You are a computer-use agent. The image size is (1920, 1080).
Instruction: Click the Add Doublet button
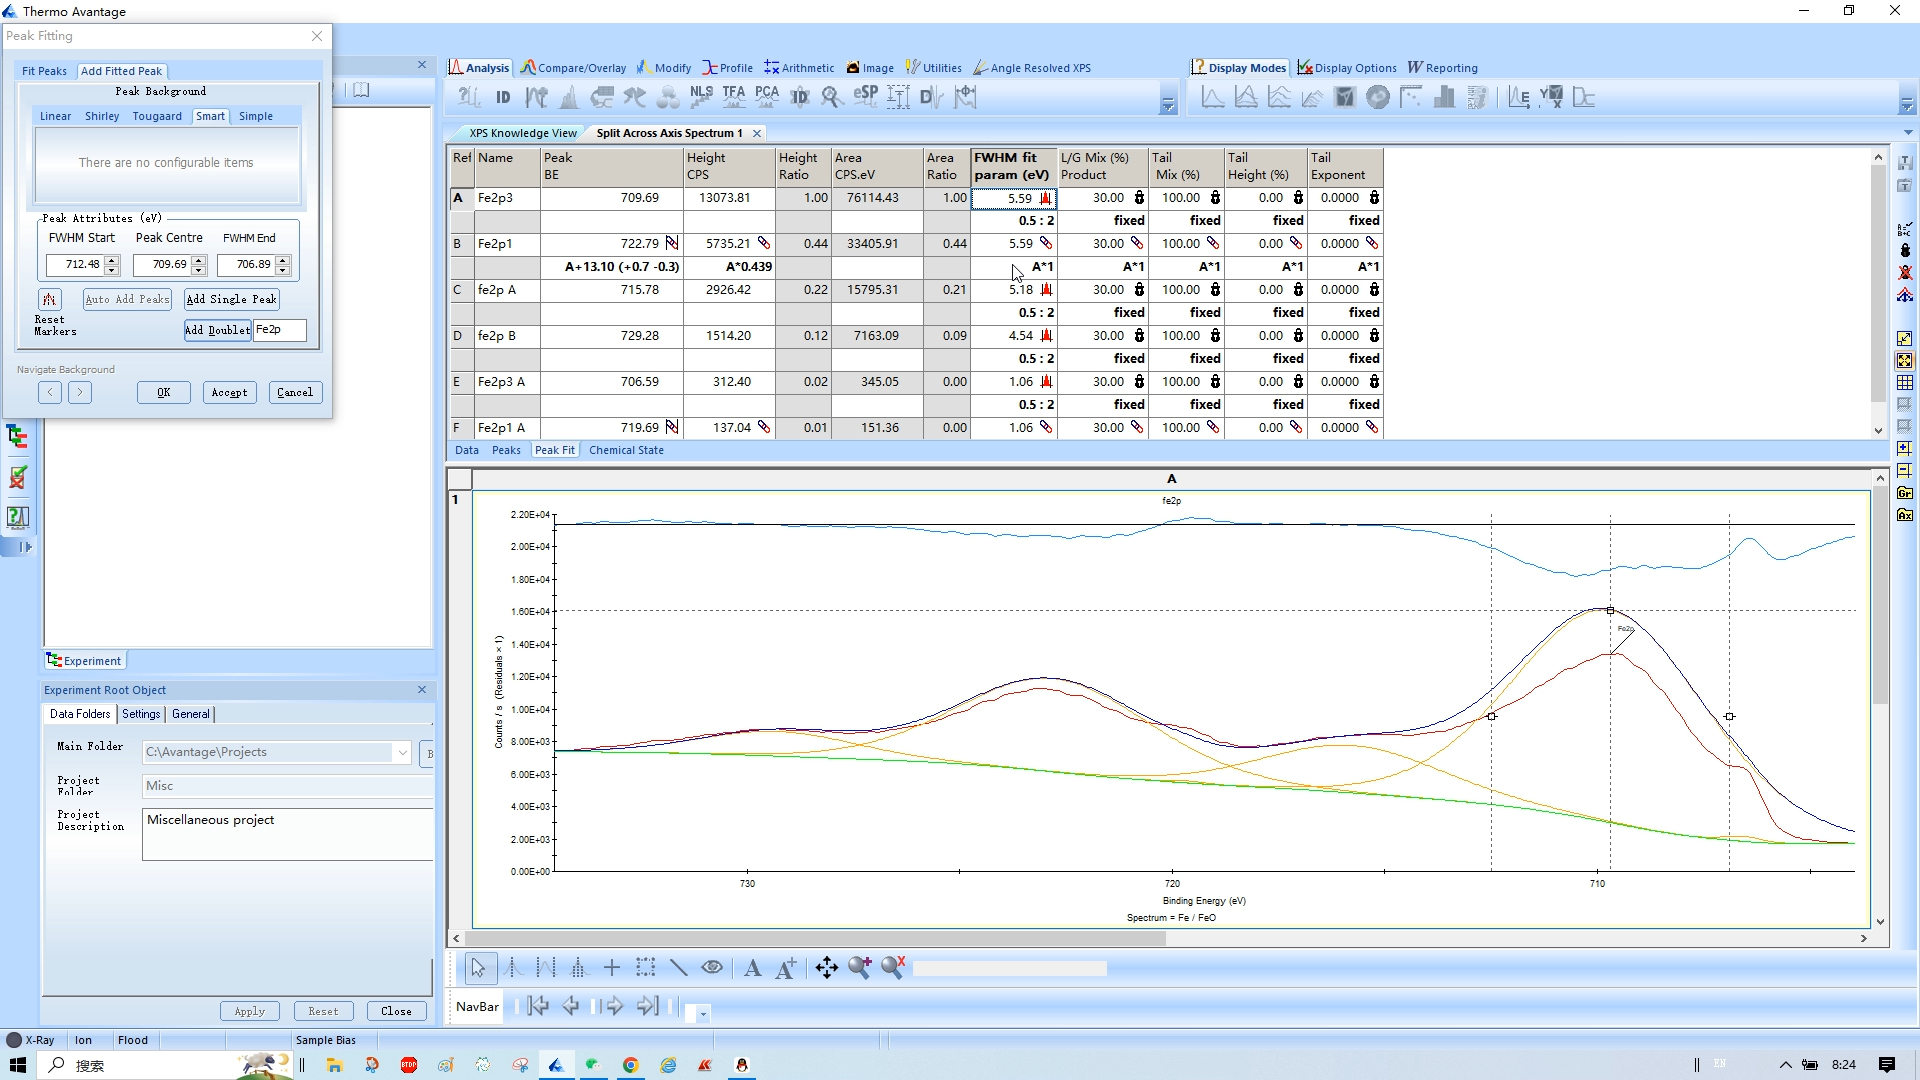click(217, 330)
